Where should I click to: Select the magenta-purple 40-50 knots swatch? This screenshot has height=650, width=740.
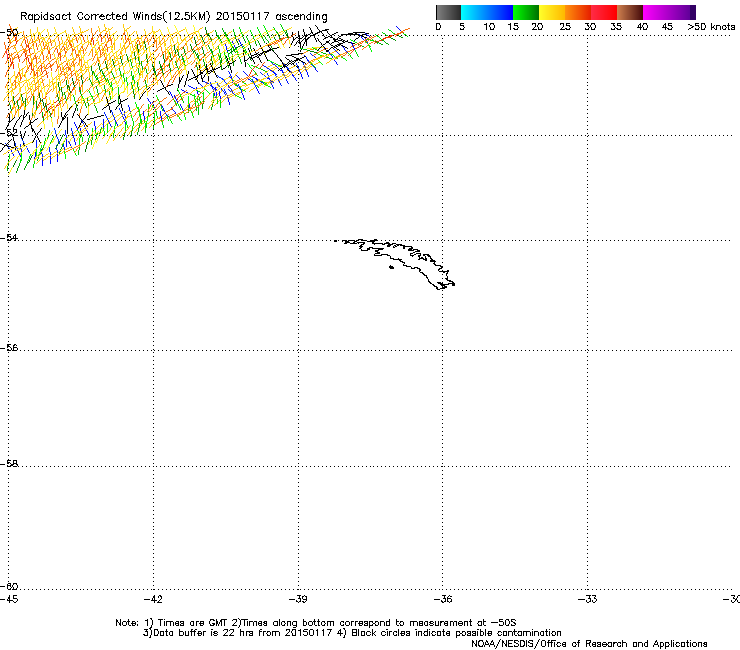coord(669,12)
